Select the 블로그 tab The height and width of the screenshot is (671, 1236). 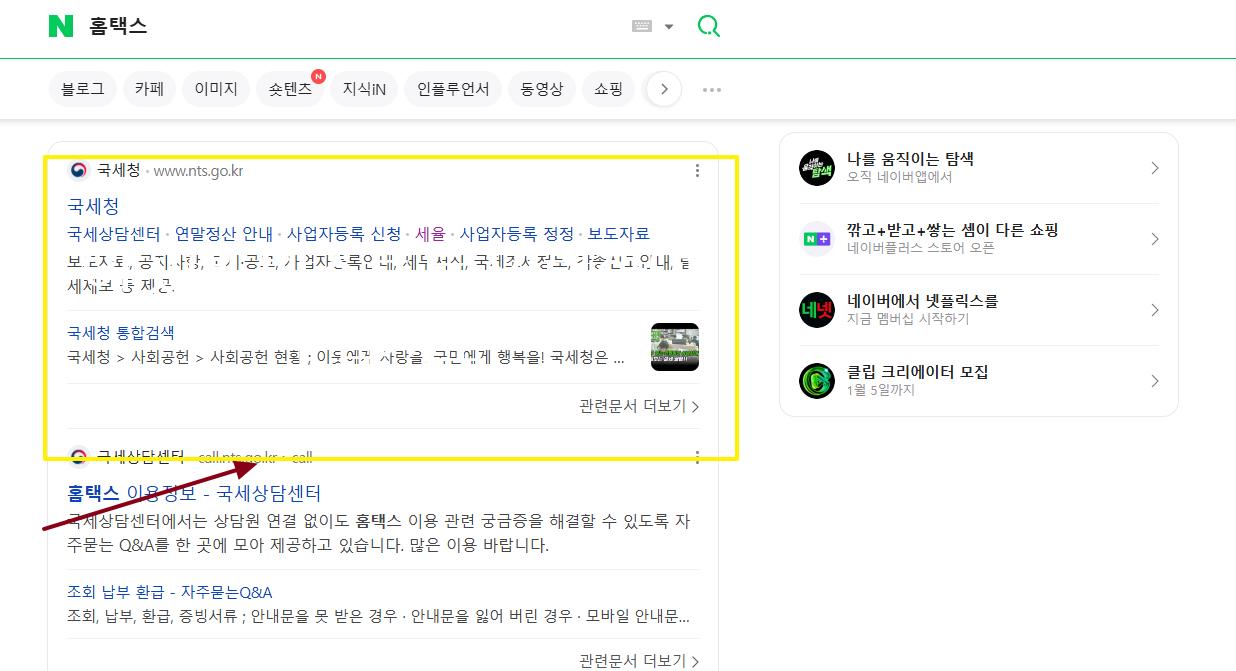point(83,89)
